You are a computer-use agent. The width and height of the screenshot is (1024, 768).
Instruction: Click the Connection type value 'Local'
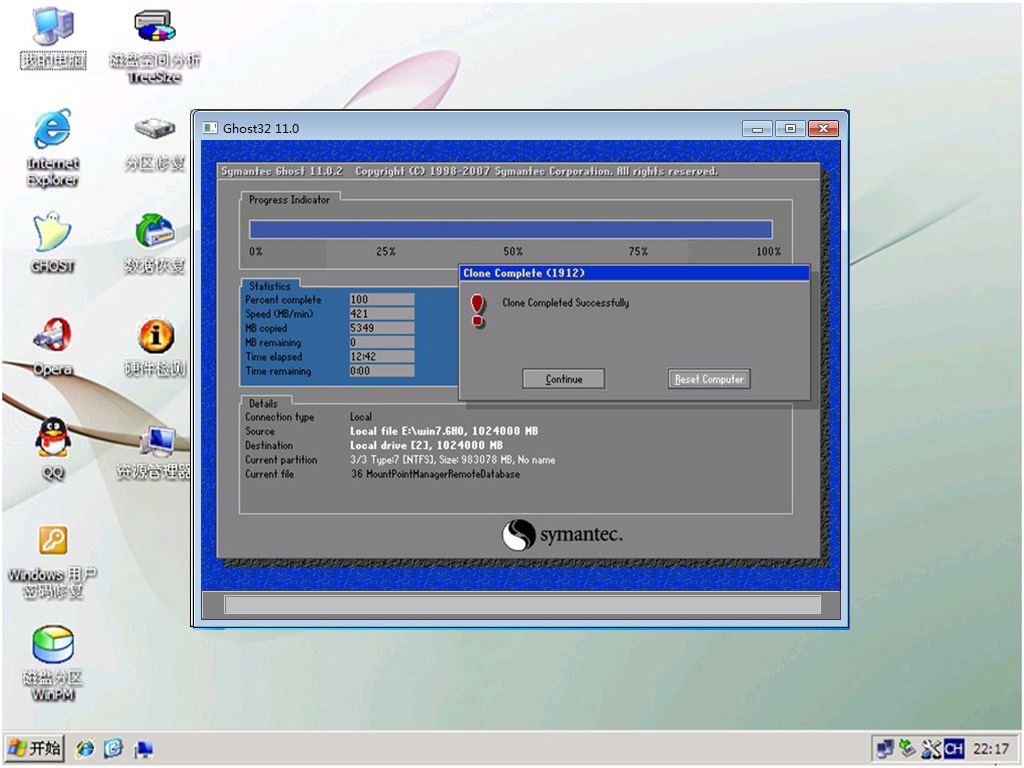(x=360, y=417)
